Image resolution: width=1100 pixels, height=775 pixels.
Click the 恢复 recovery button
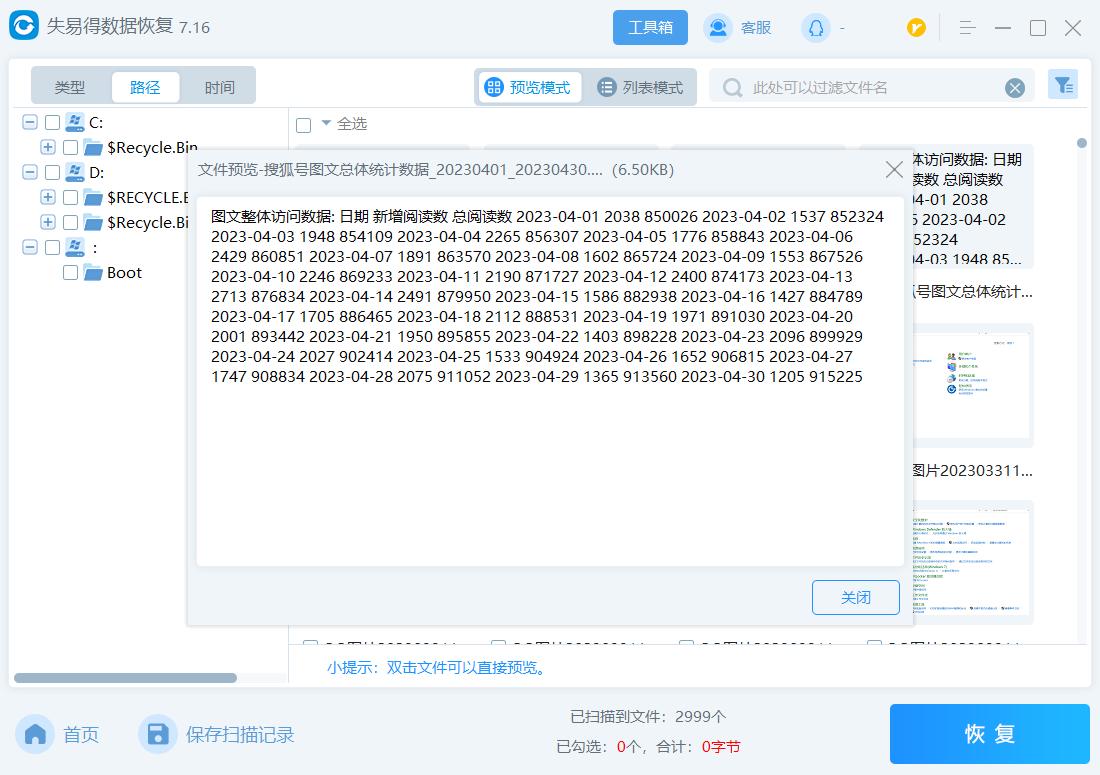(x=989, y=733)
